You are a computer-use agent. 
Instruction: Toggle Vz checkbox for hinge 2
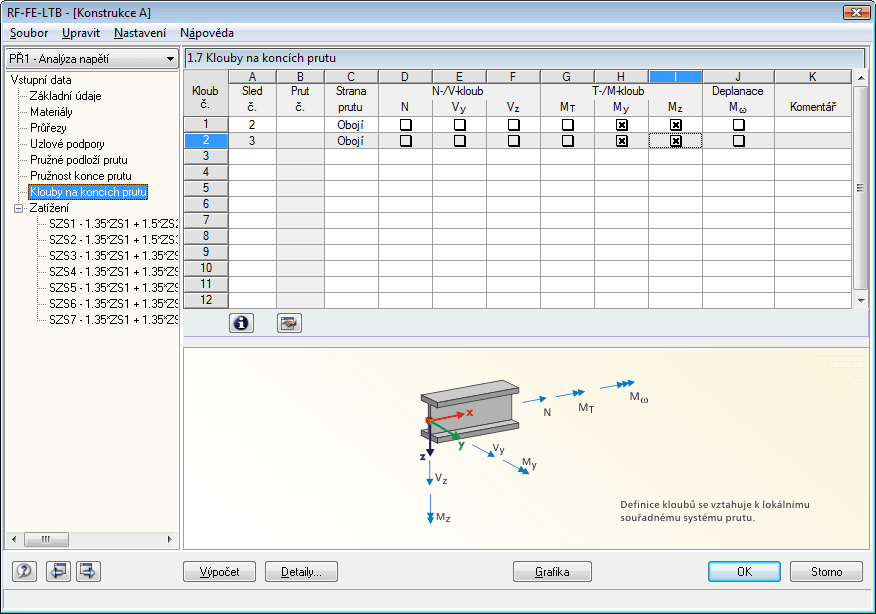(x=513, y=141)
